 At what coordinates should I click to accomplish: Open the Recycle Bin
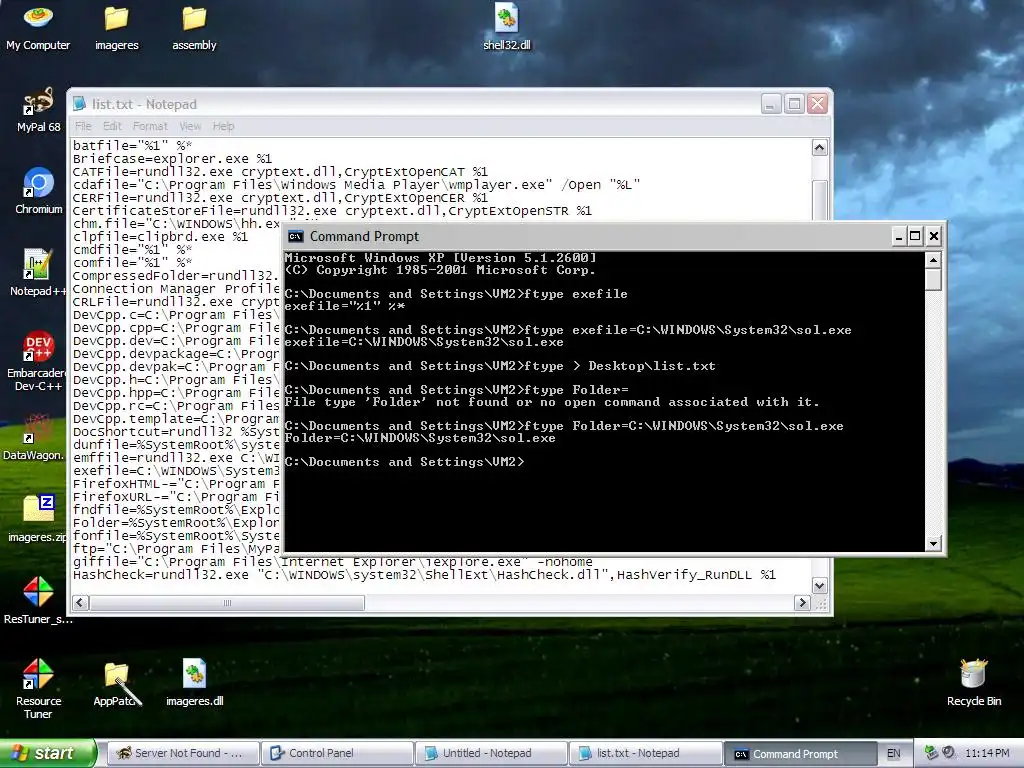[973, 683]
